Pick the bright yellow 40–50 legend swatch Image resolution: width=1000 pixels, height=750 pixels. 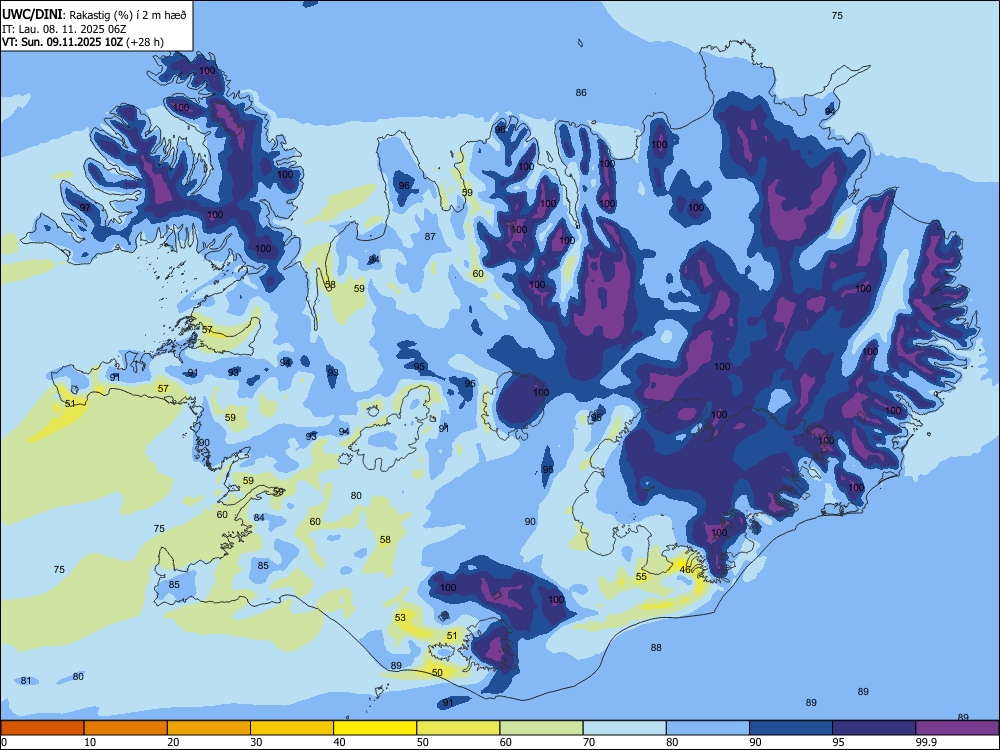[375, 728]
